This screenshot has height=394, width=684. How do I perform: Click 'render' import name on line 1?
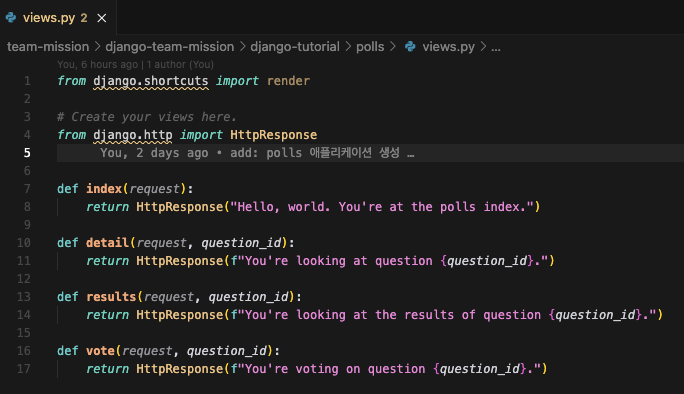(288, 81)
